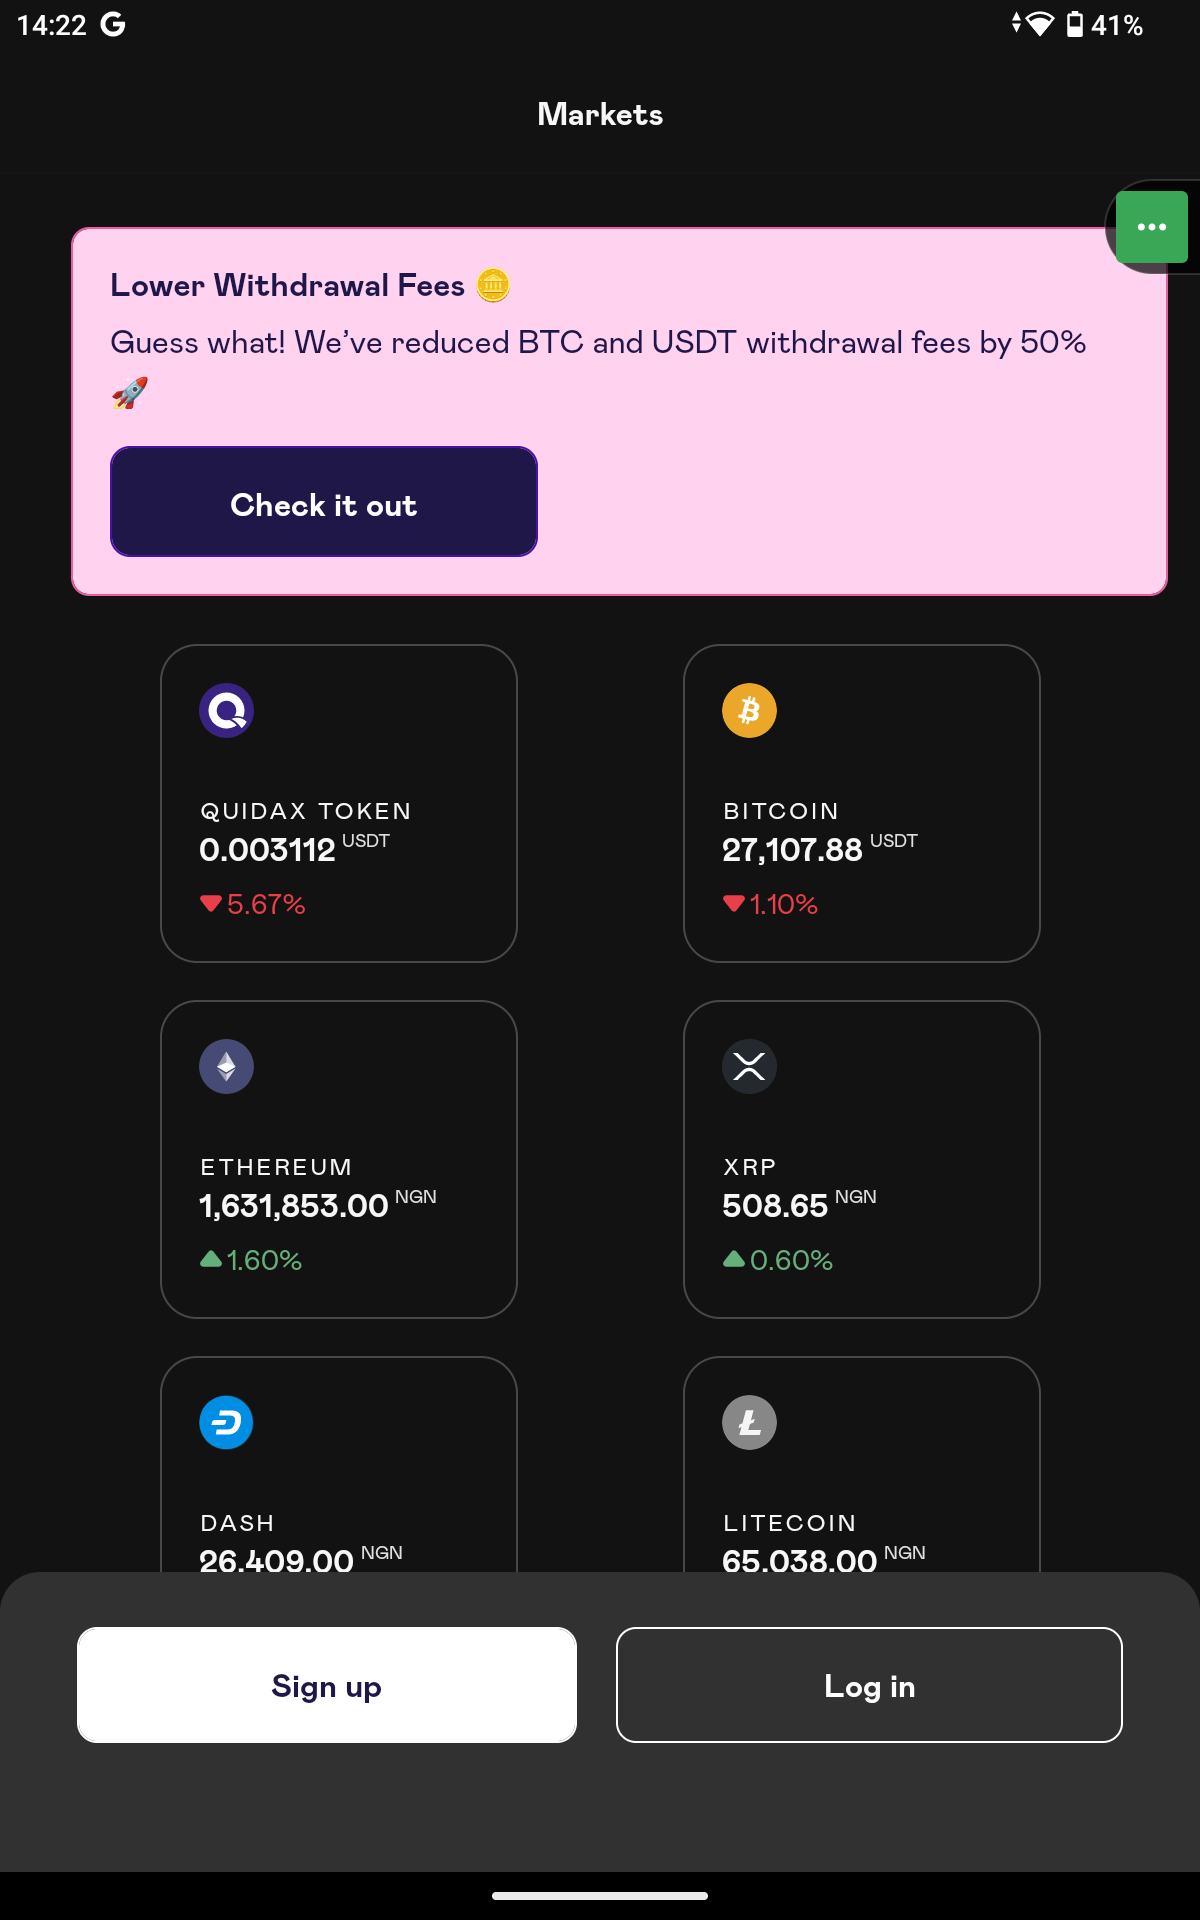Open Bitcoin price 27,107.88 USDT
This screenshot has width=1200, height=1920.
point(819,849)
